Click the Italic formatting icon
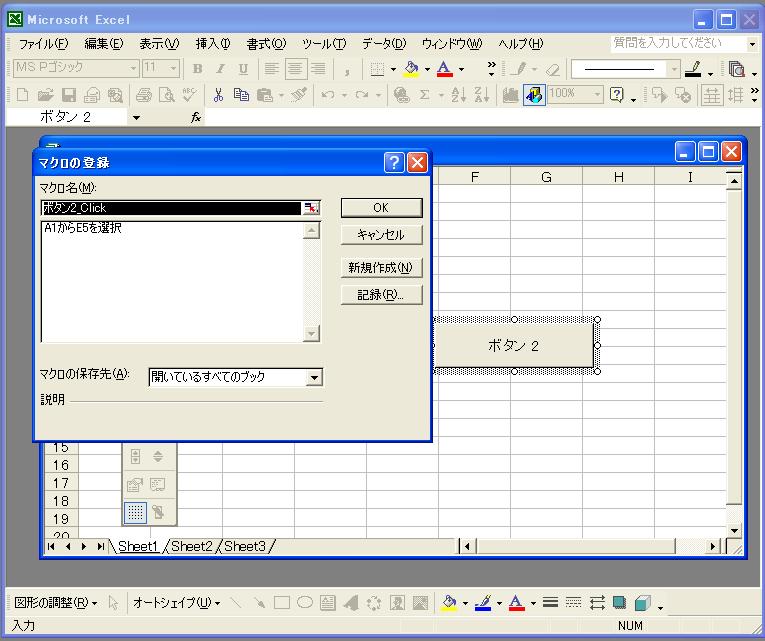 (x=221, y=69)
